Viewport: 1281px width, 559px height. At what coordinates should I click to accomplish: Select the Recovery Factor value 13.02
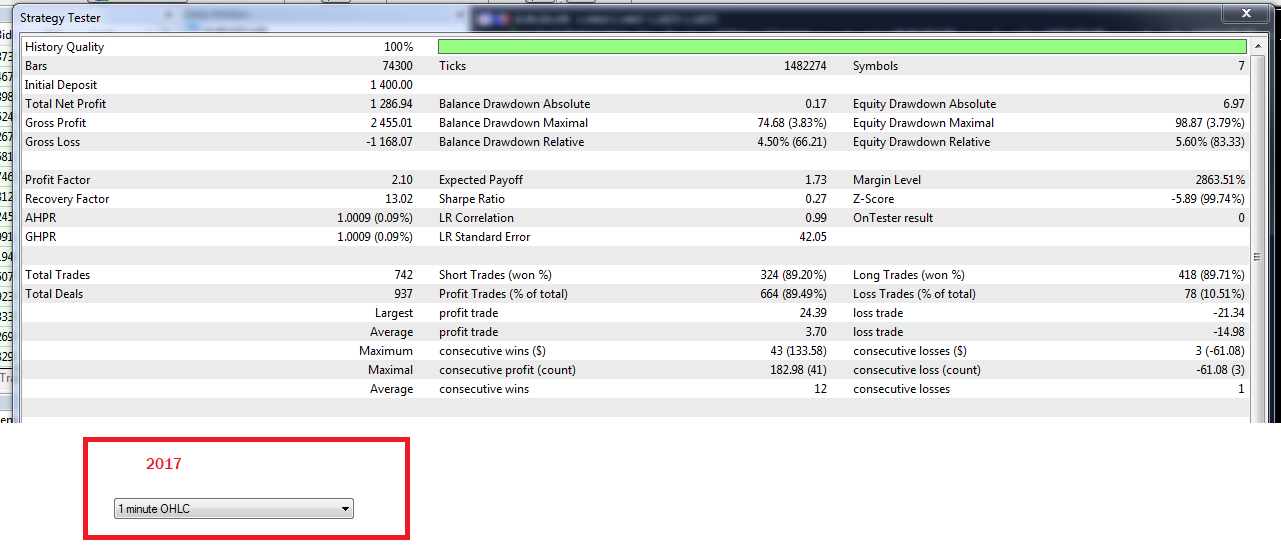pos(398,199)
